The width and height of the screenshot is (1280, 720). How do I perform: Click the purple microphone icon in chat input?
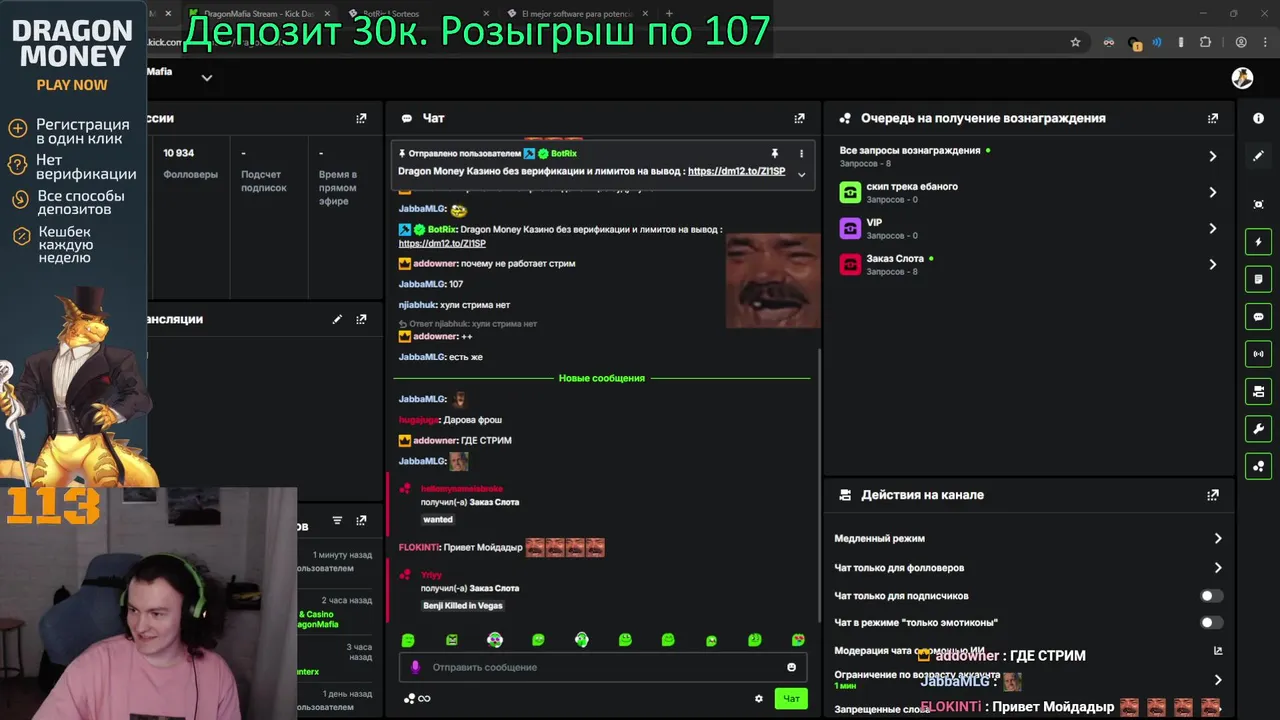pos(416,667)
